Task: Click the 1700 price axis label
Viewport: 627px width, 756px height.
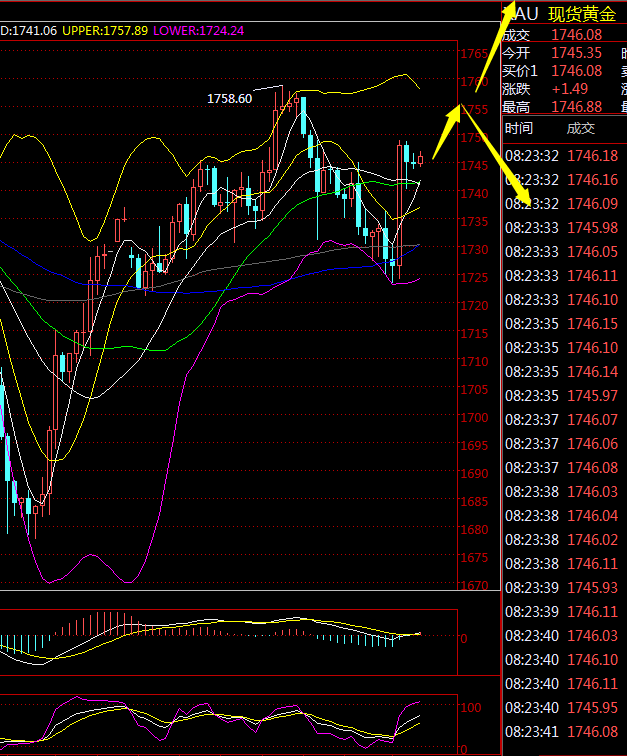Action: pyautogui.click(x=474, y=417)
